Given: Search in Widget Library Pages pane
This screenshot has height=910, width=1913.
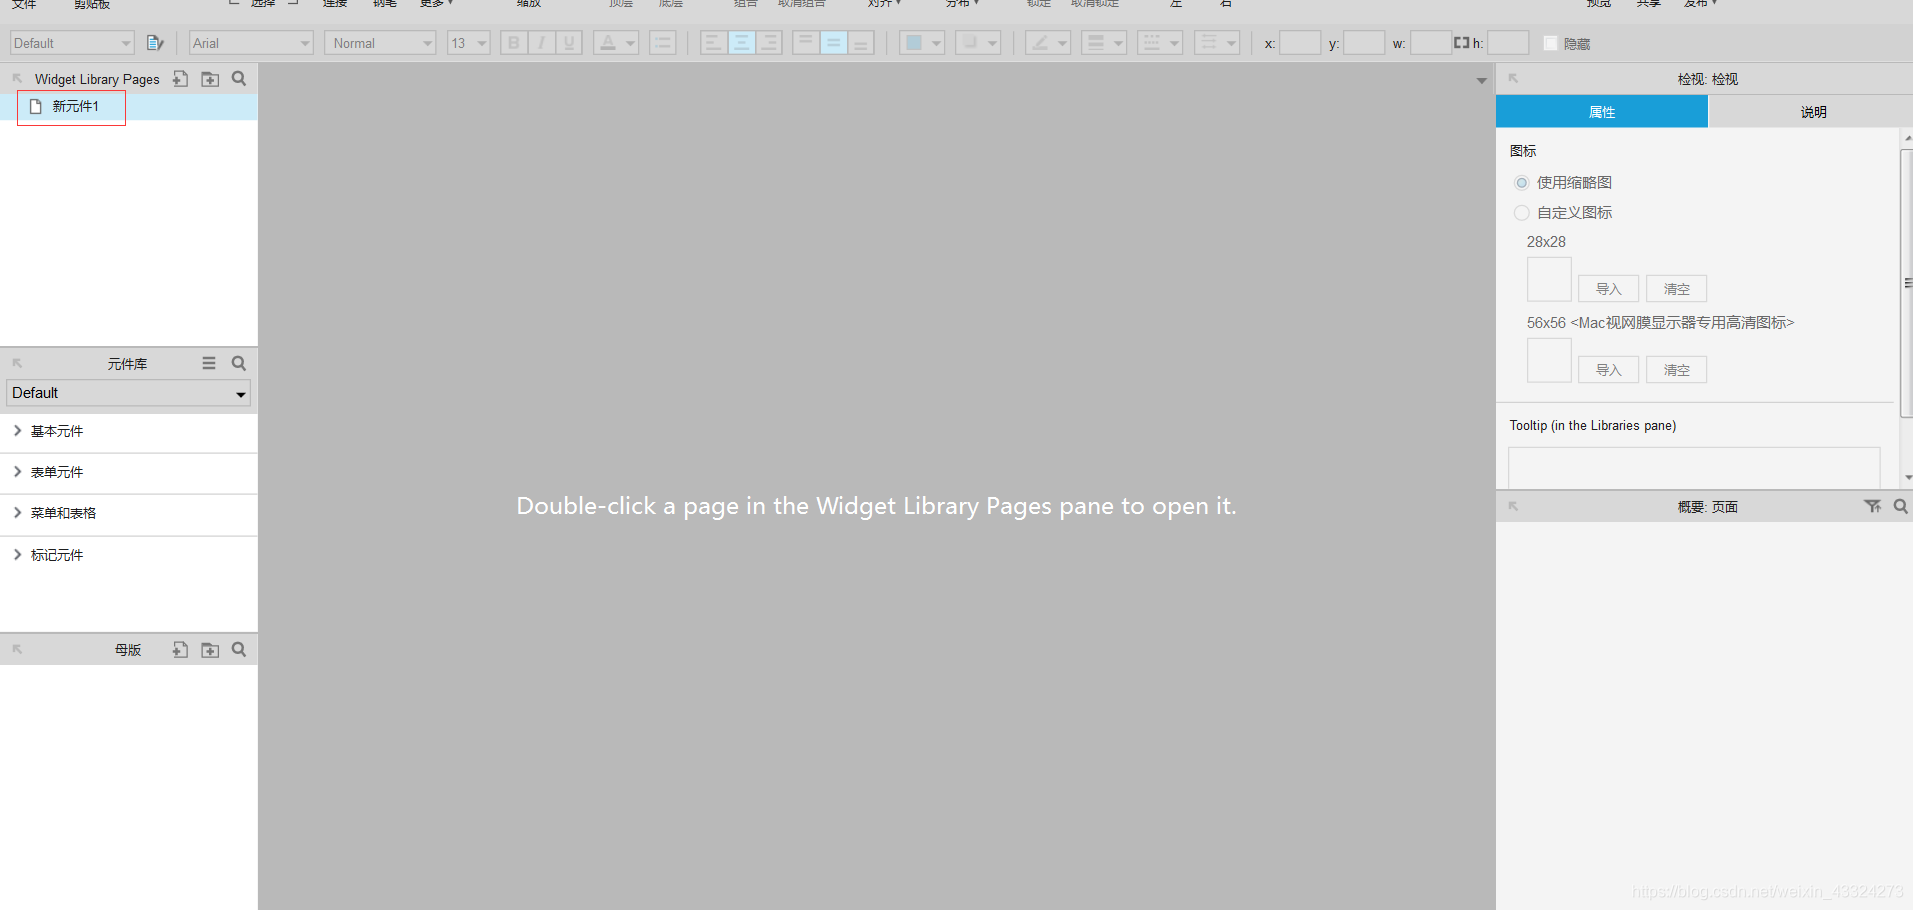Looking at the screenshot, I should pyautogui.click(x=239, y=79).
